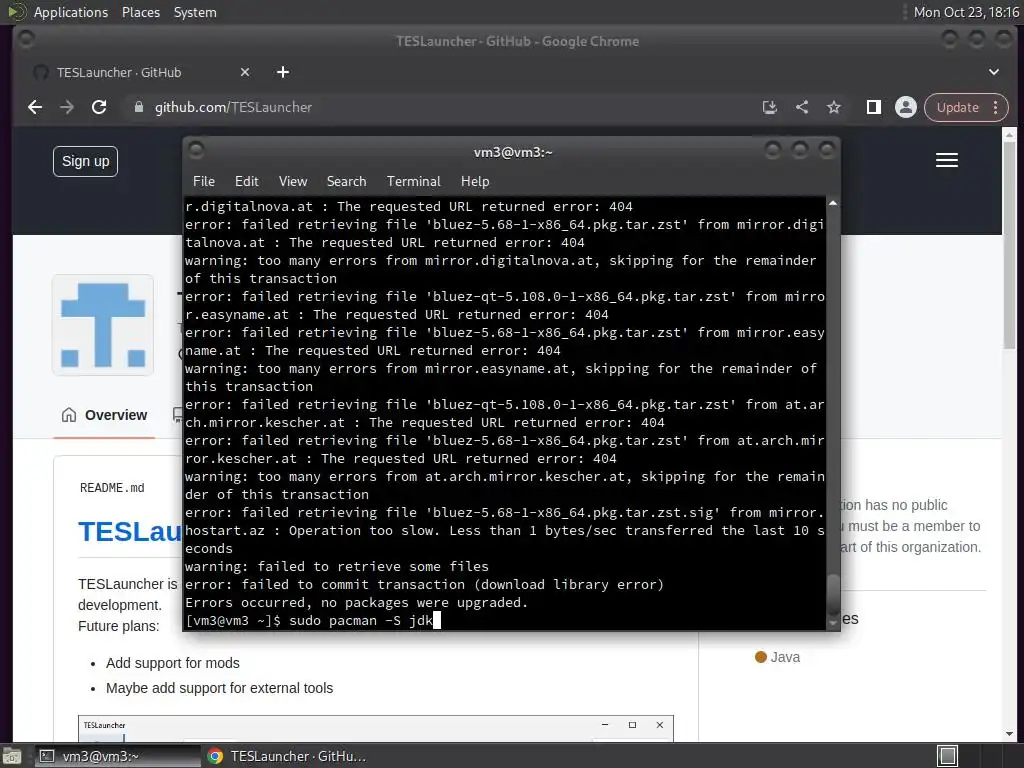The width and height of the screenshot is (1024, 768).
Task: Open Chrome's side panel
Action: coord(874,107)
